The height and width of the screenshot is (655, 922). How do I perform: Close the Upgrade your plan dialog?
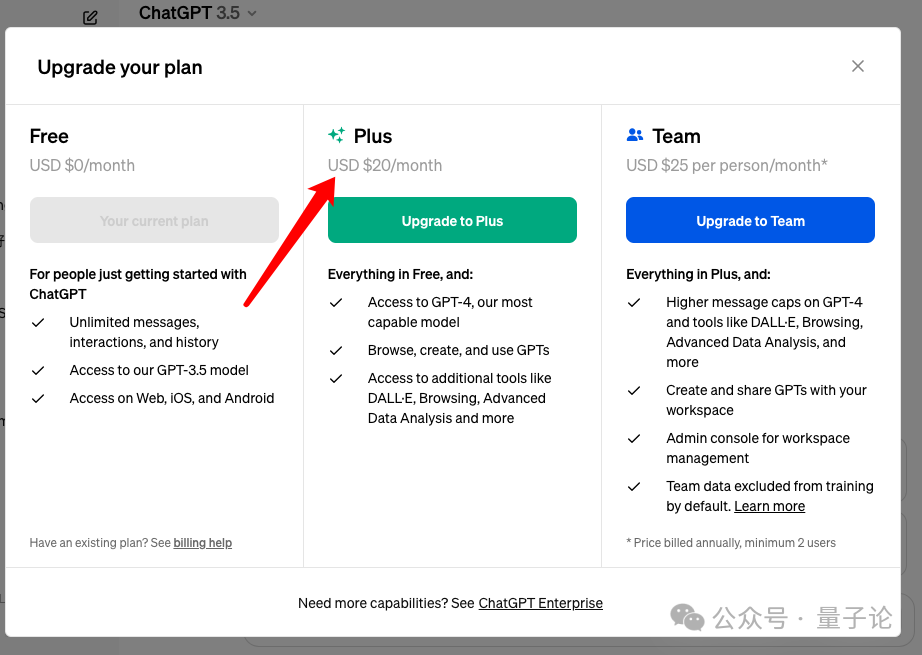(858, 66)
